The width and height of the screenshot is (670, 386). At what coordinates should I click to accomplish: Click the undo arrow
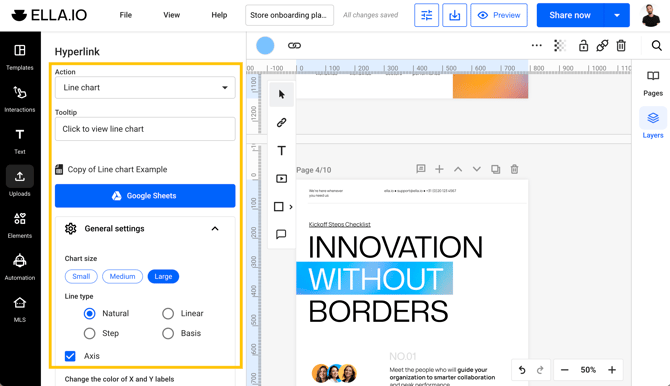[522, 370]
